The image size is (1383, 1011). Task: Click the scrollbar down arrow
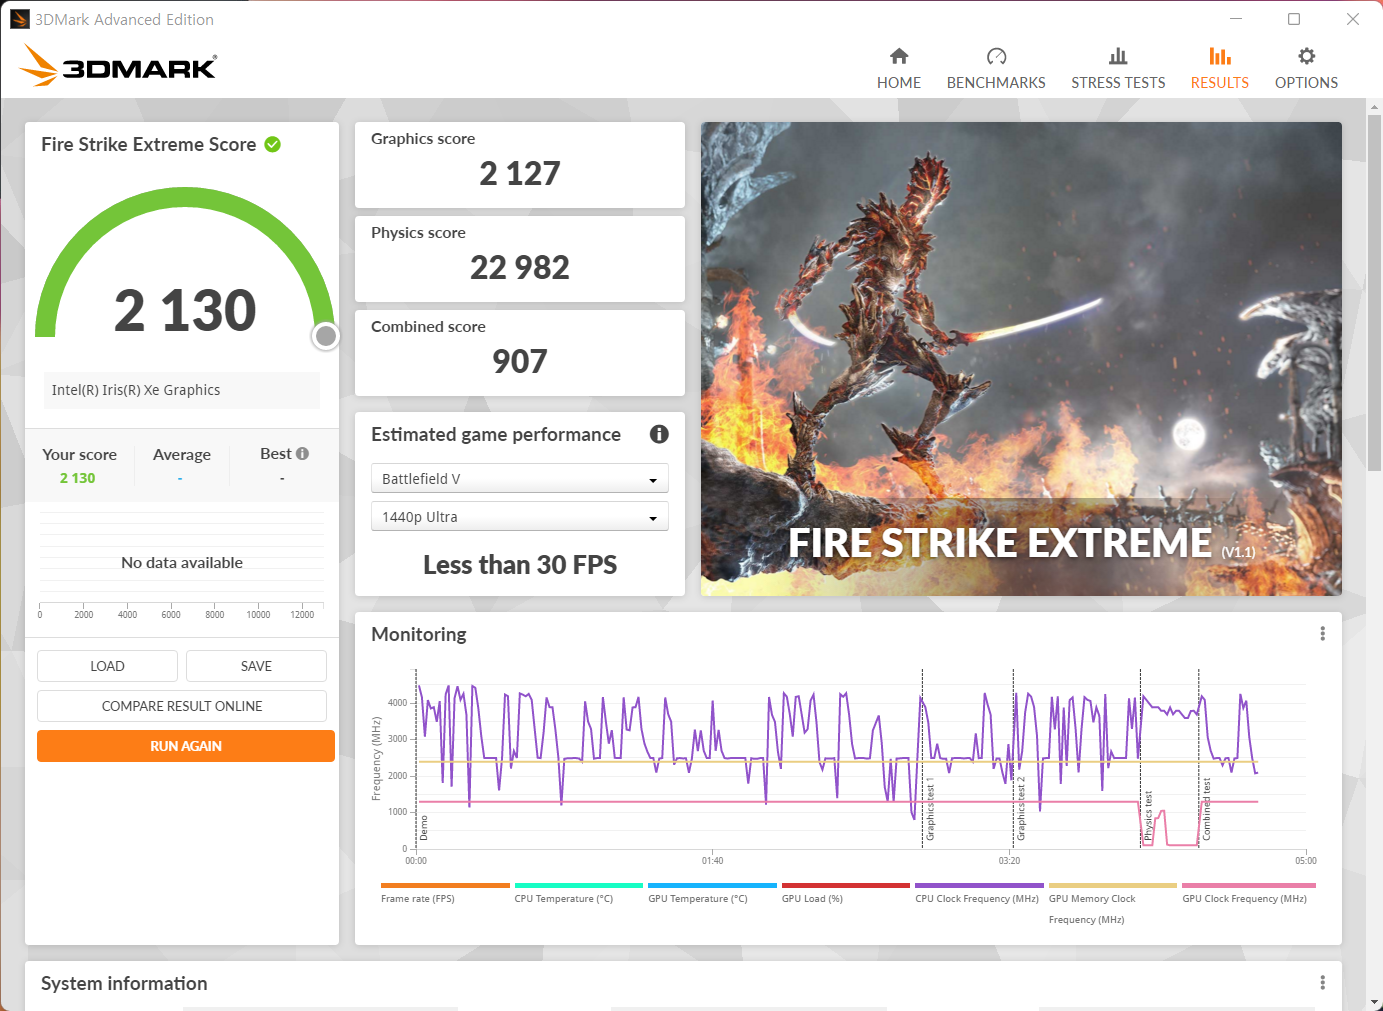(1374, 1002)
